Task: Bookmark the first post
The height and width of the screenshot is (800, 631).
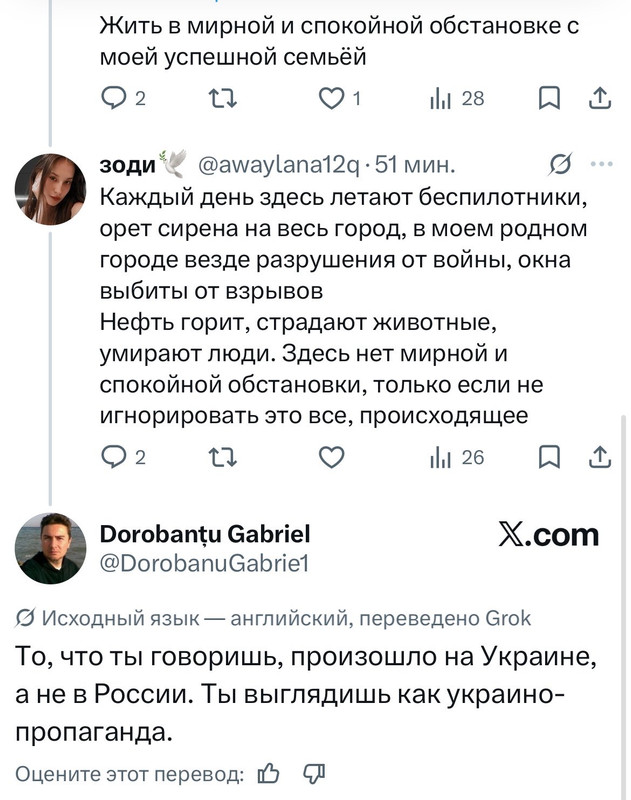Action: click(x=549, y=98)
